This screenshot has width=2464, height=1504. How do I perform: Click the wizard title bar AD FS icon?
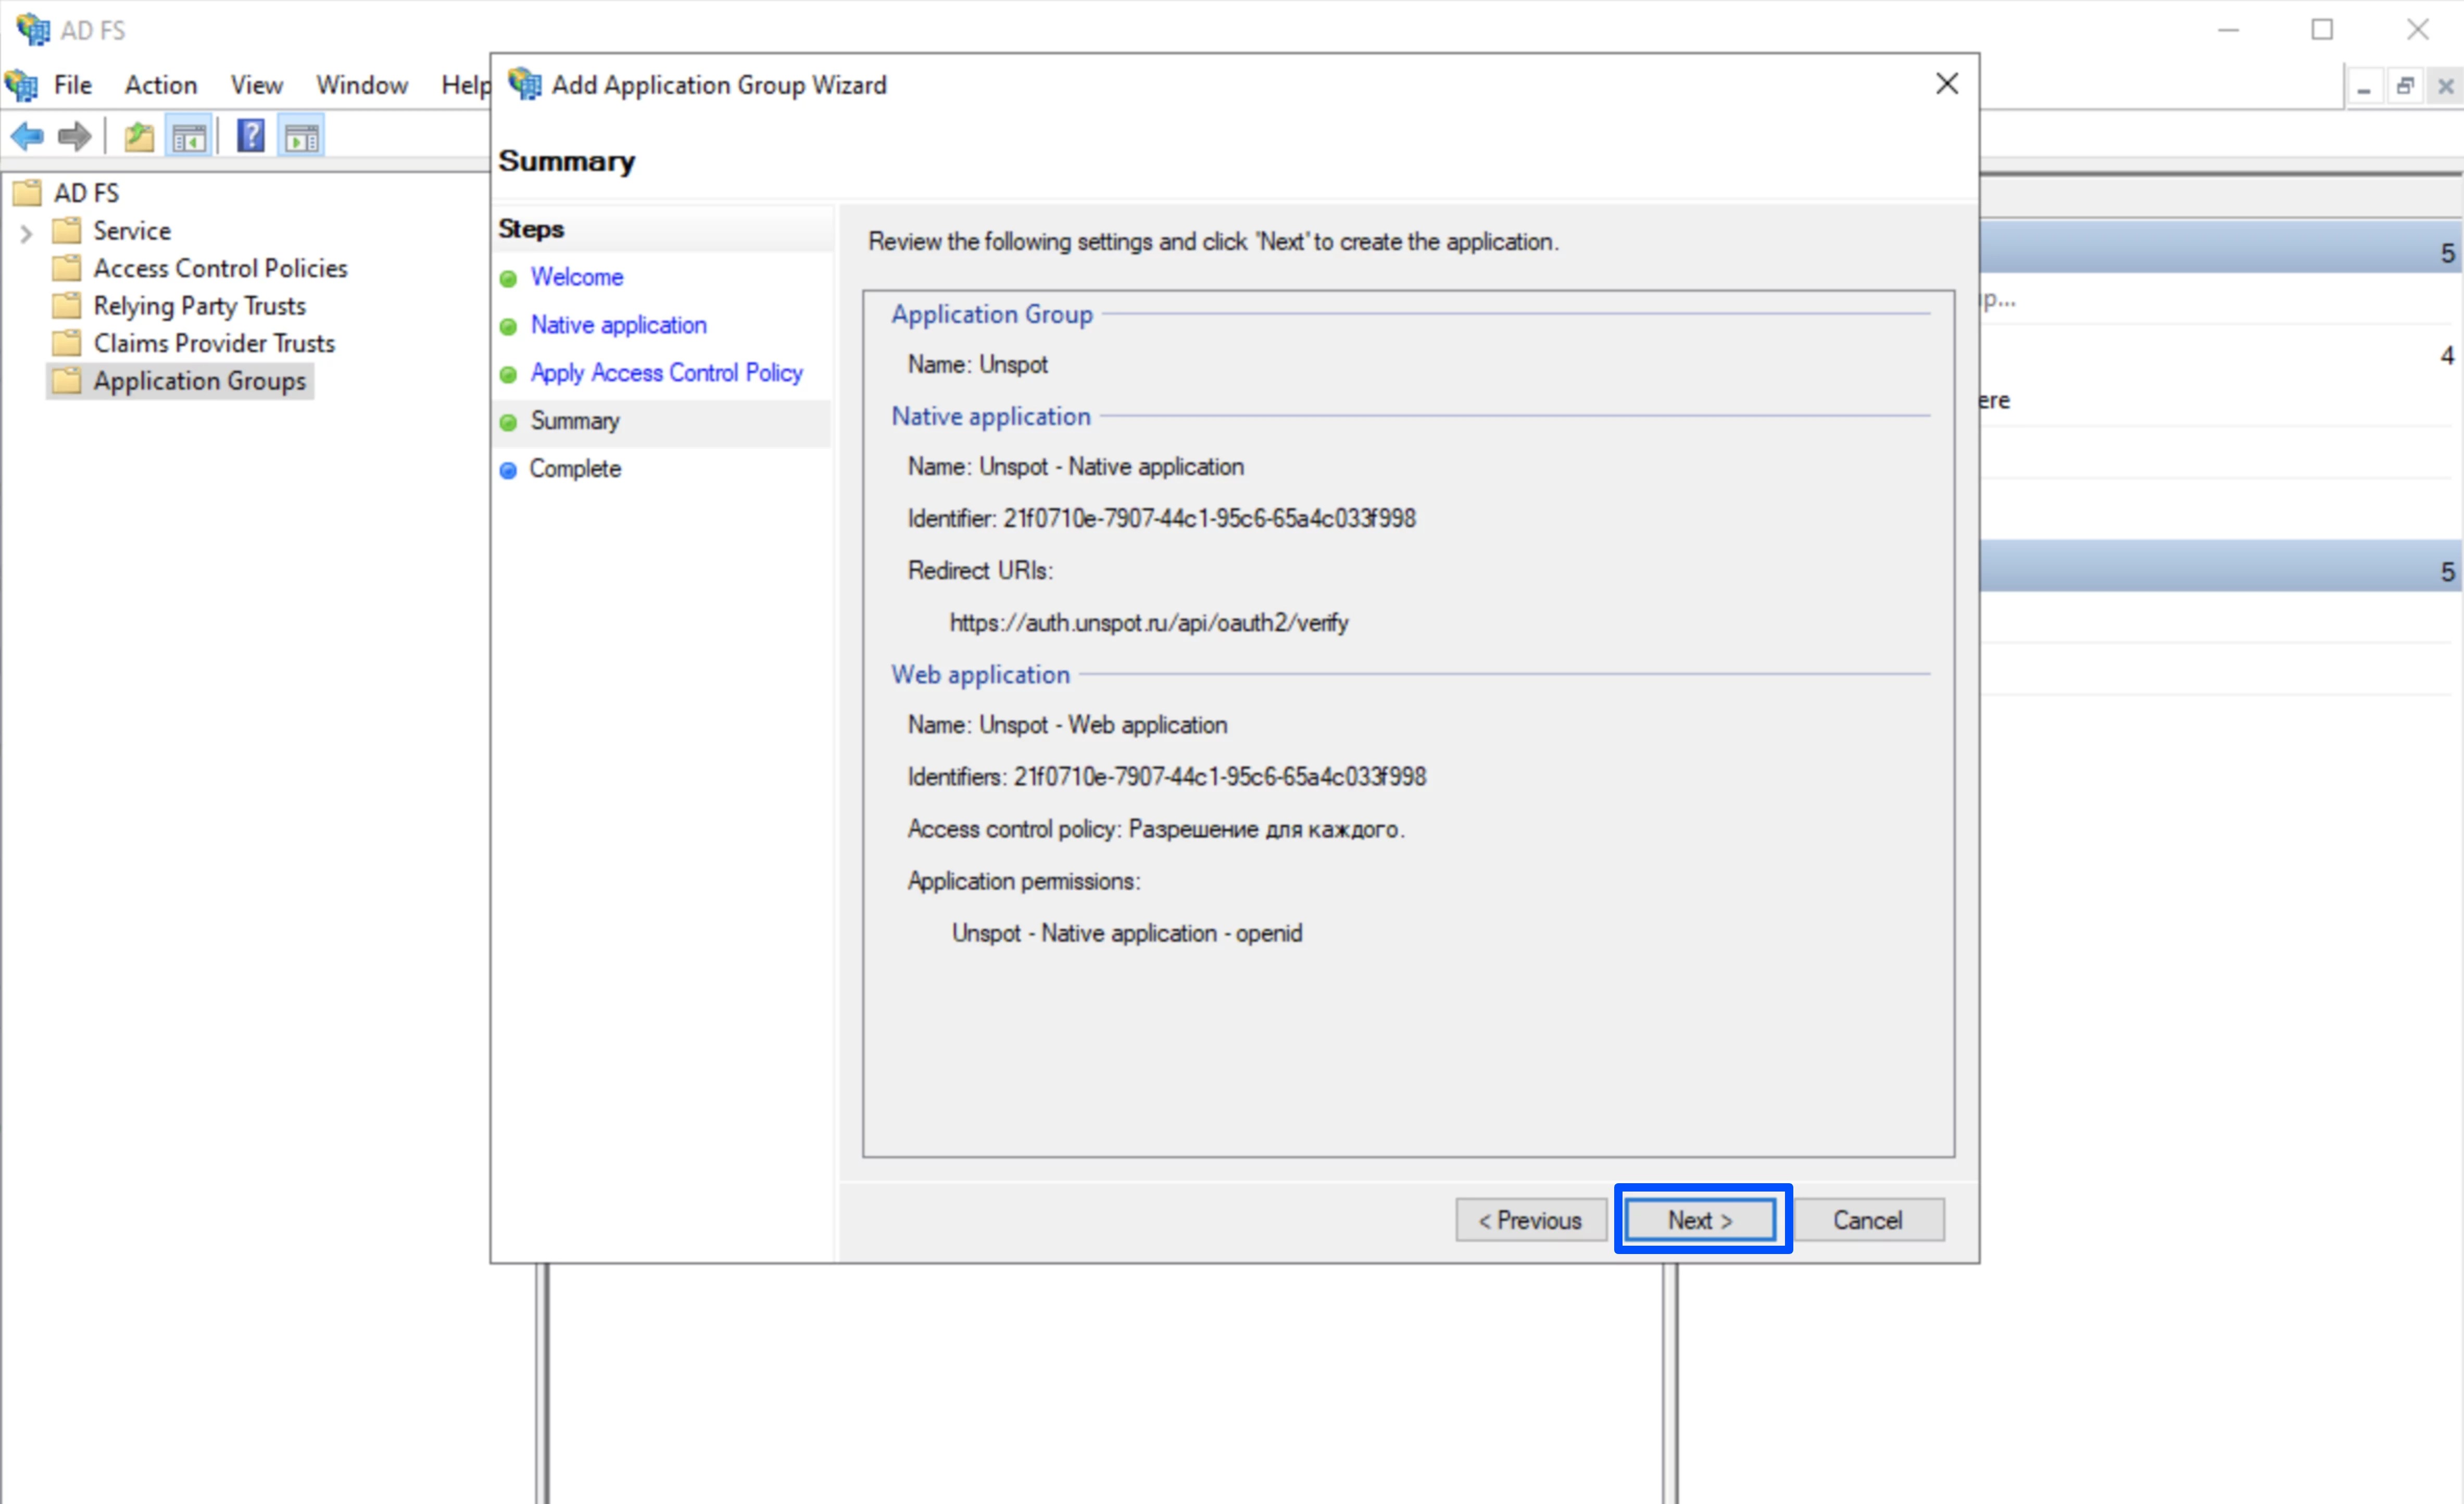click(x=524, y=84)
